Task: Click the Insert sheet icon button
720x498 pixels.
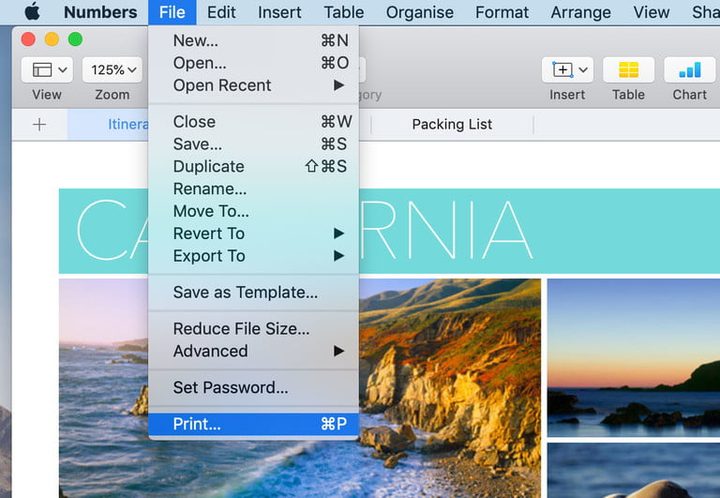Action: [x=567, y=70]
